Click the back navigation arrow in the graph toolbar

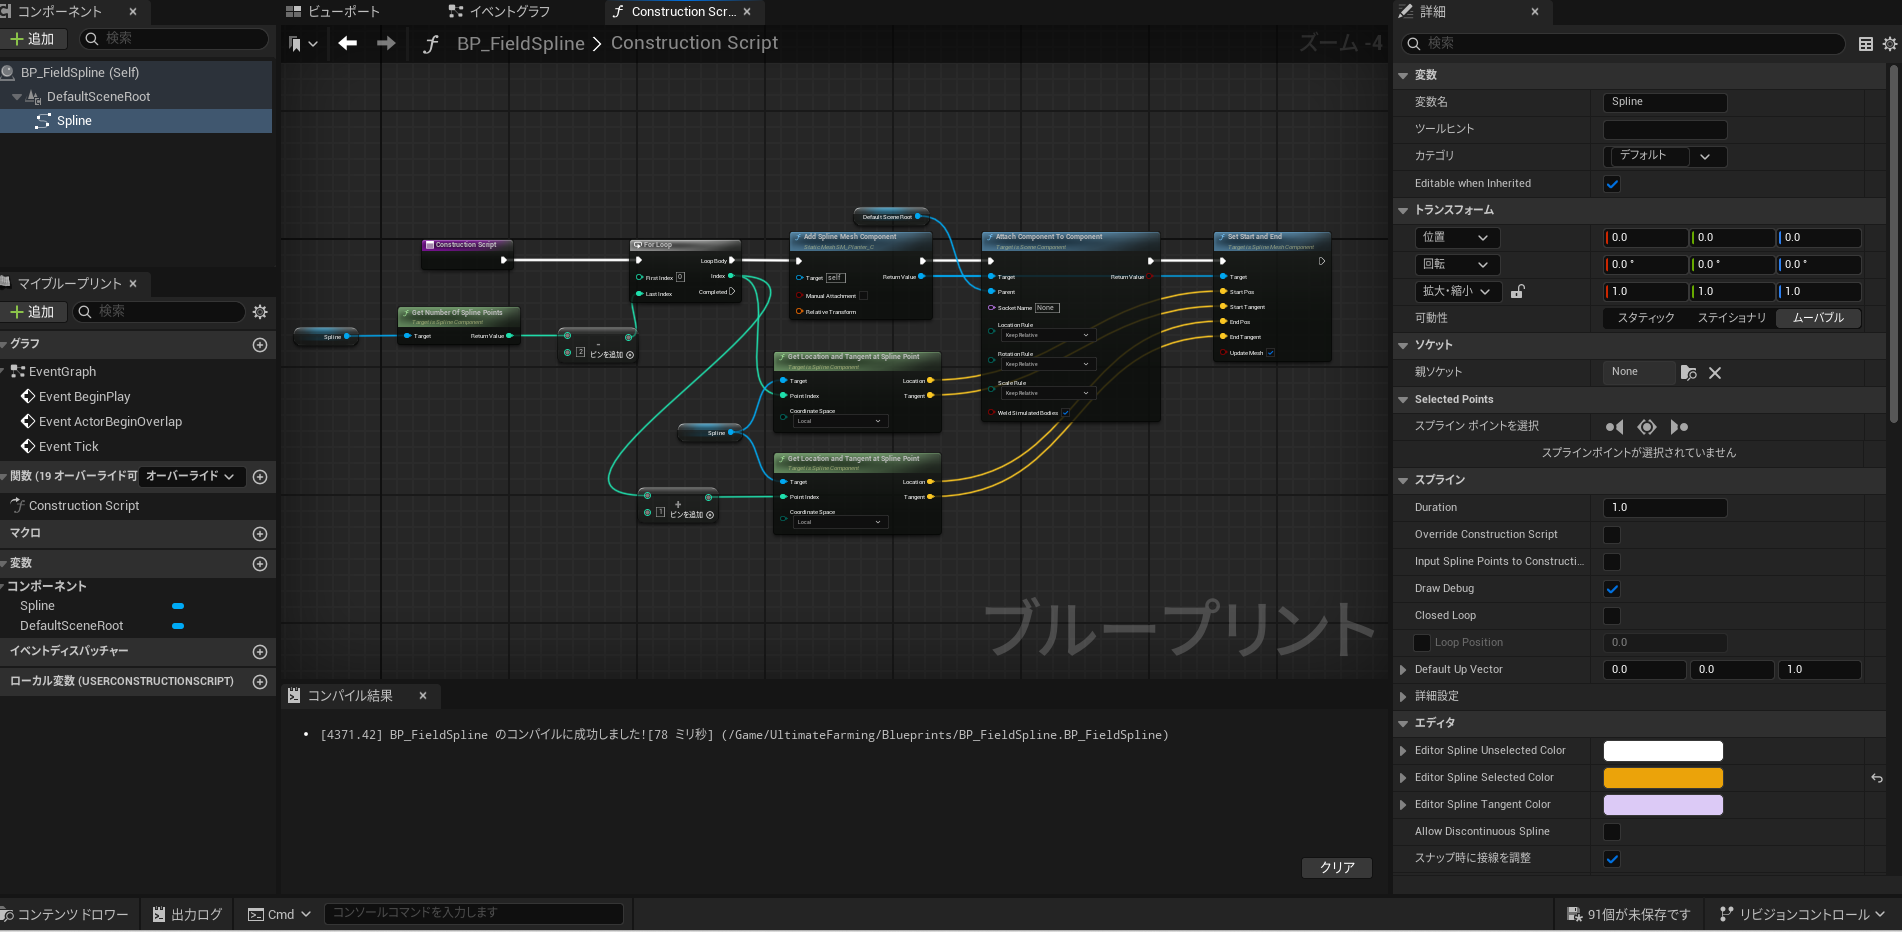(346, 43)
